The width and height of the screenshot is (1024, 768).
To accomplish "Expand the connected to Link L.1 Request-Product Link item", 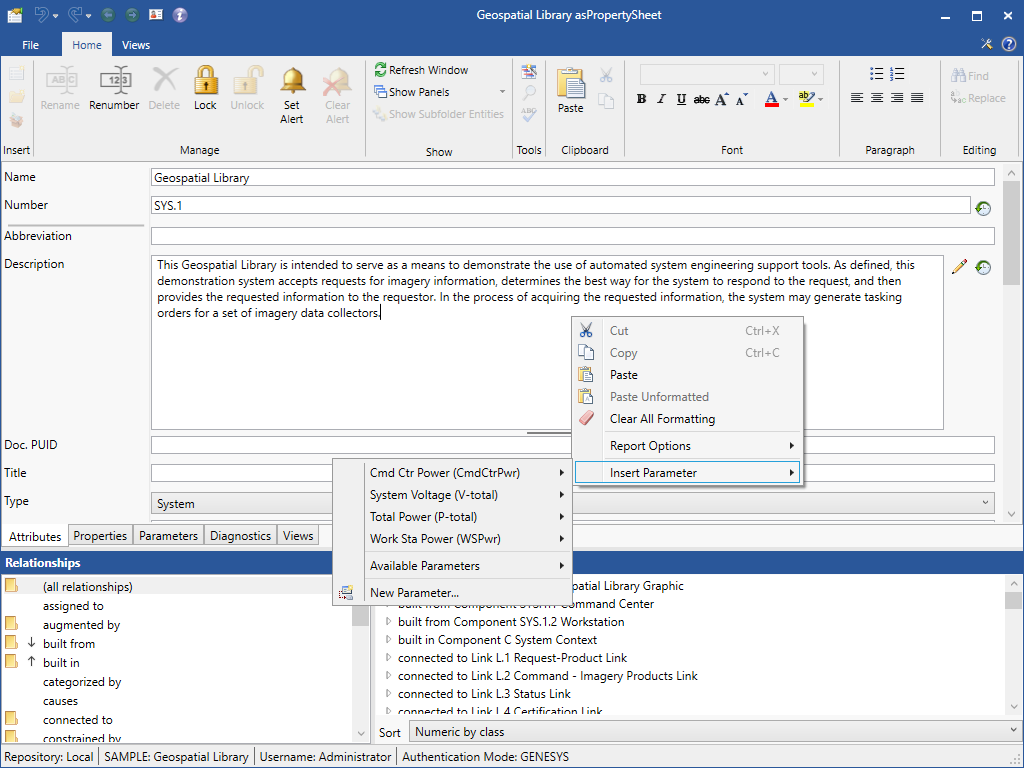I will click(x=390, y=658).
